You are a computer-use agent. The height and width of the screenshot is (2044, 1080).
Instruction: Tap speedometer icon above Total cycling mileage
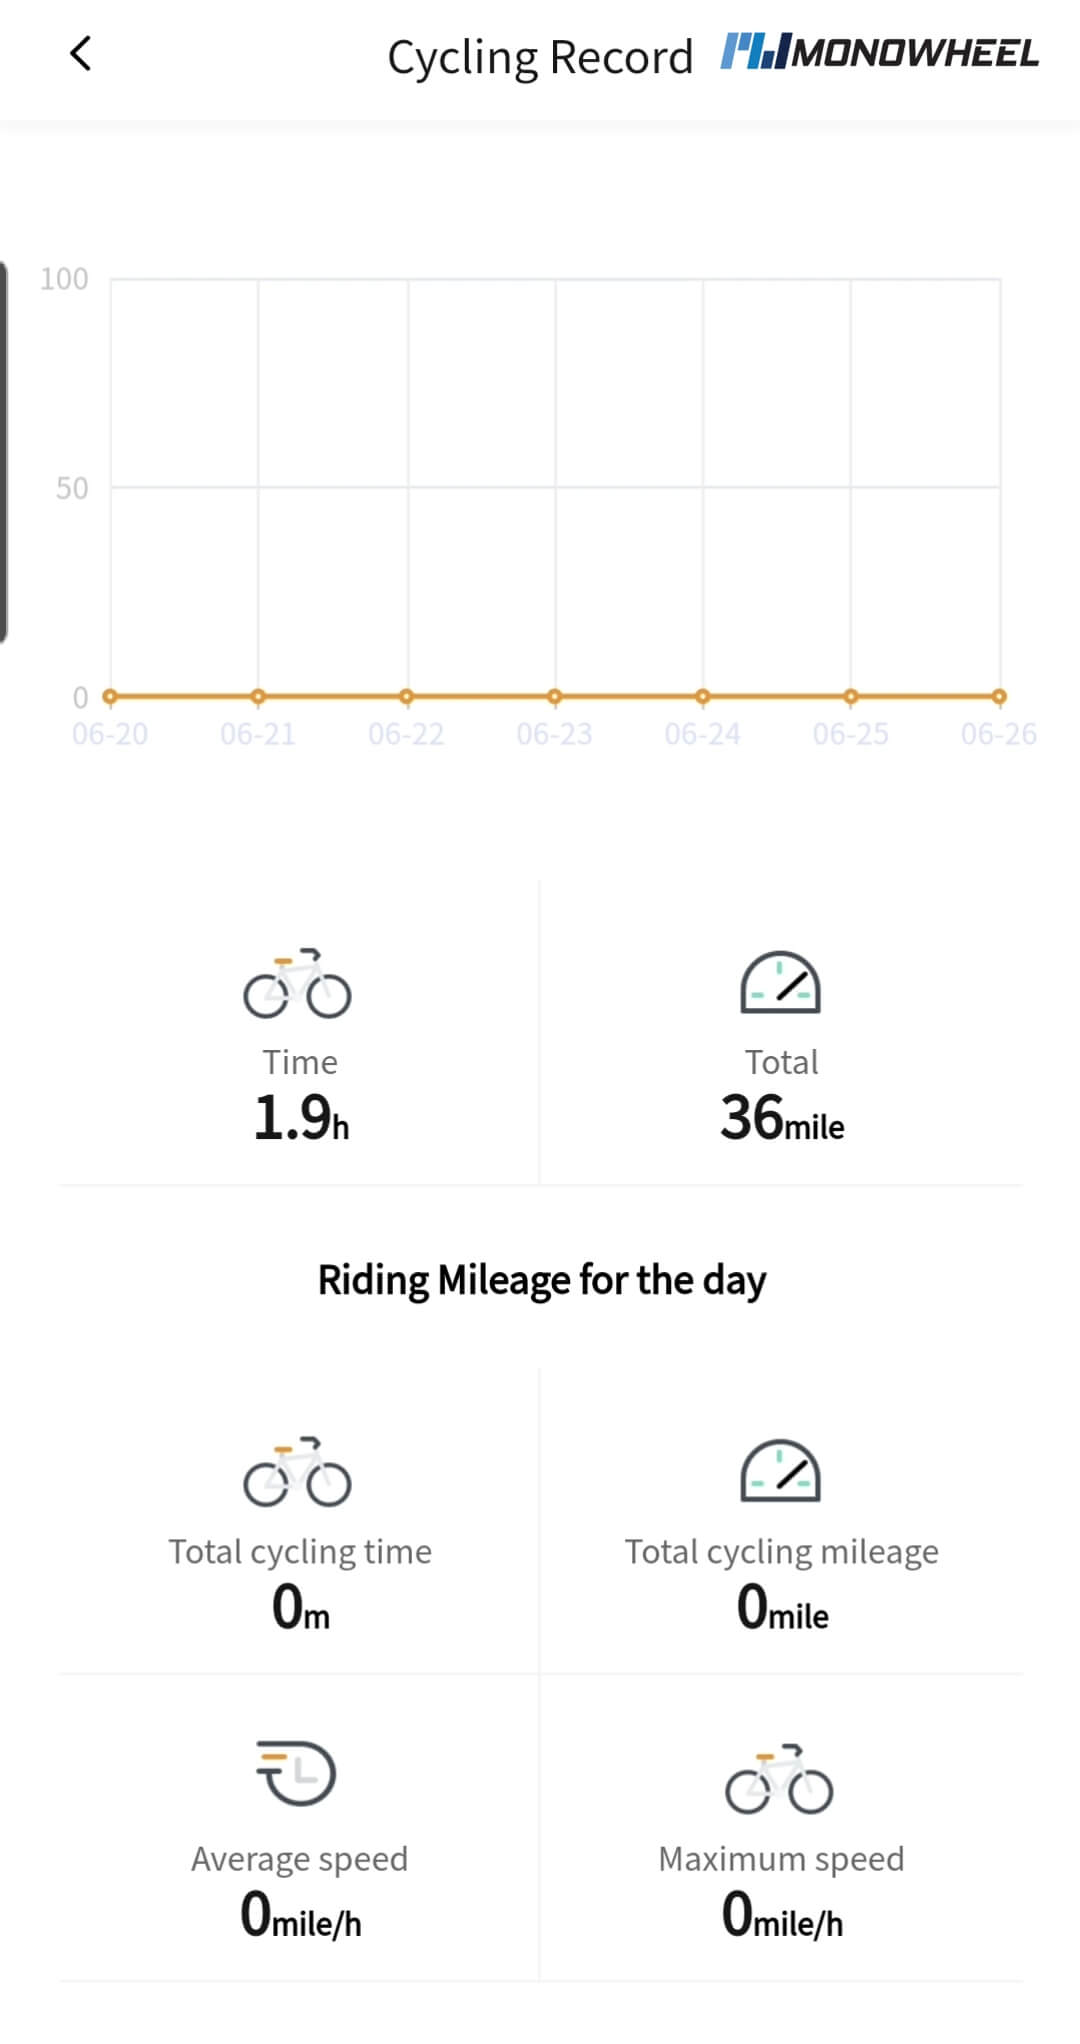pyautogui.click(x=780, y=1471)
